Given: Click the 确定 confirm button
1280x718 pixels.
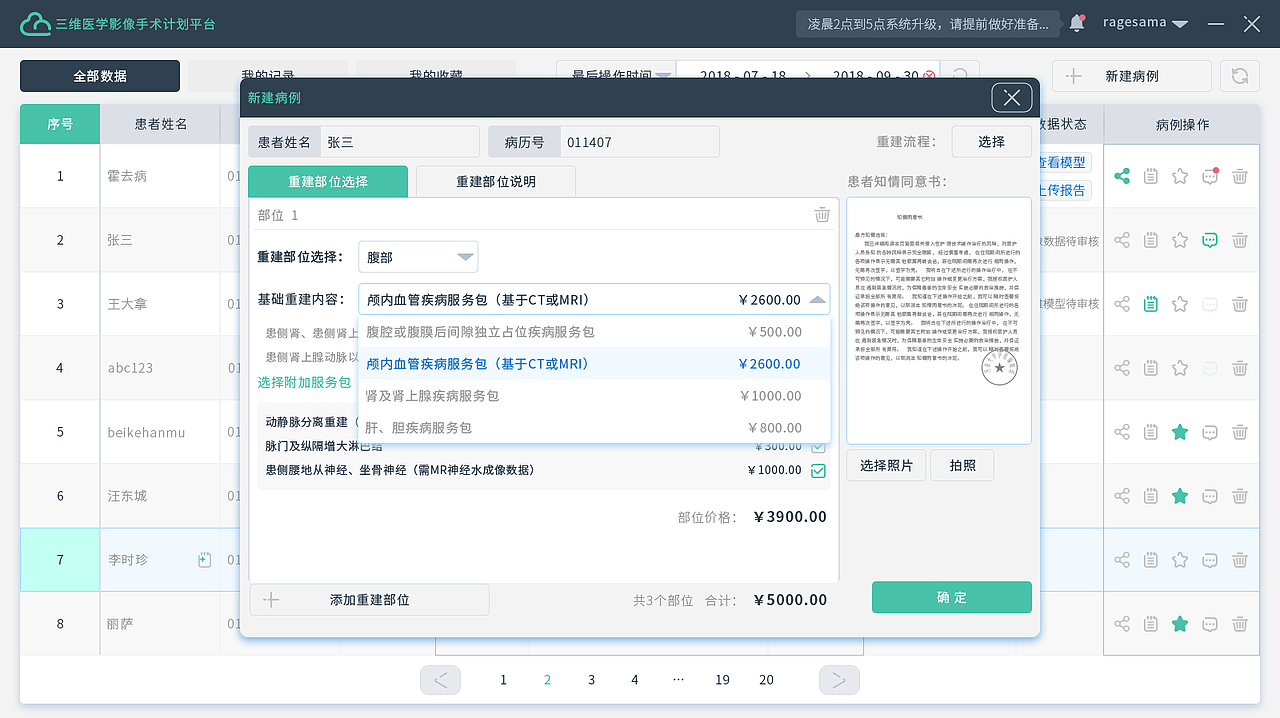Looking at the screenshot, I should (x=951, y=596).
